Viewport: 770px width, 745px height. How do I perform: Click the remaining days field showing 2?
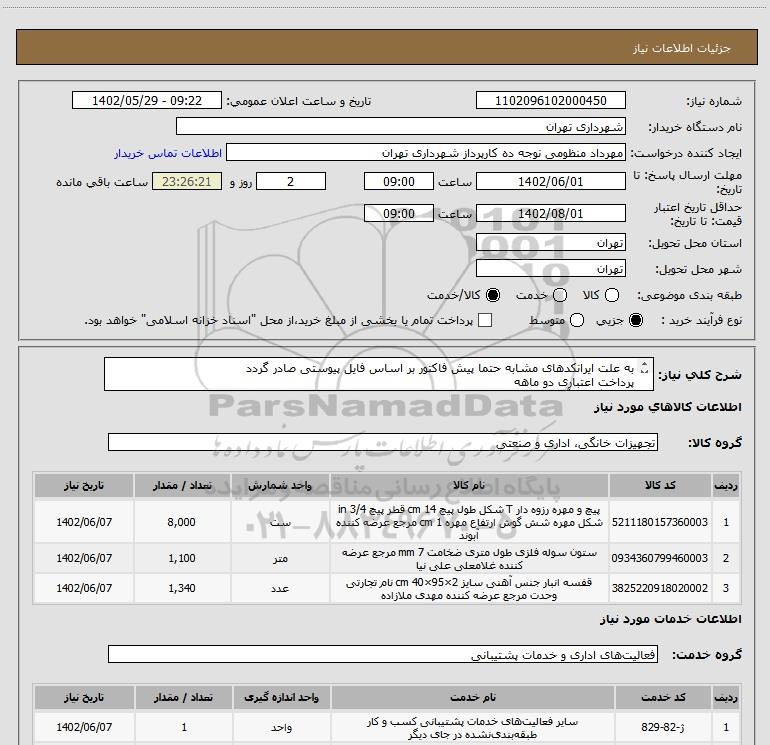[291, 182]
